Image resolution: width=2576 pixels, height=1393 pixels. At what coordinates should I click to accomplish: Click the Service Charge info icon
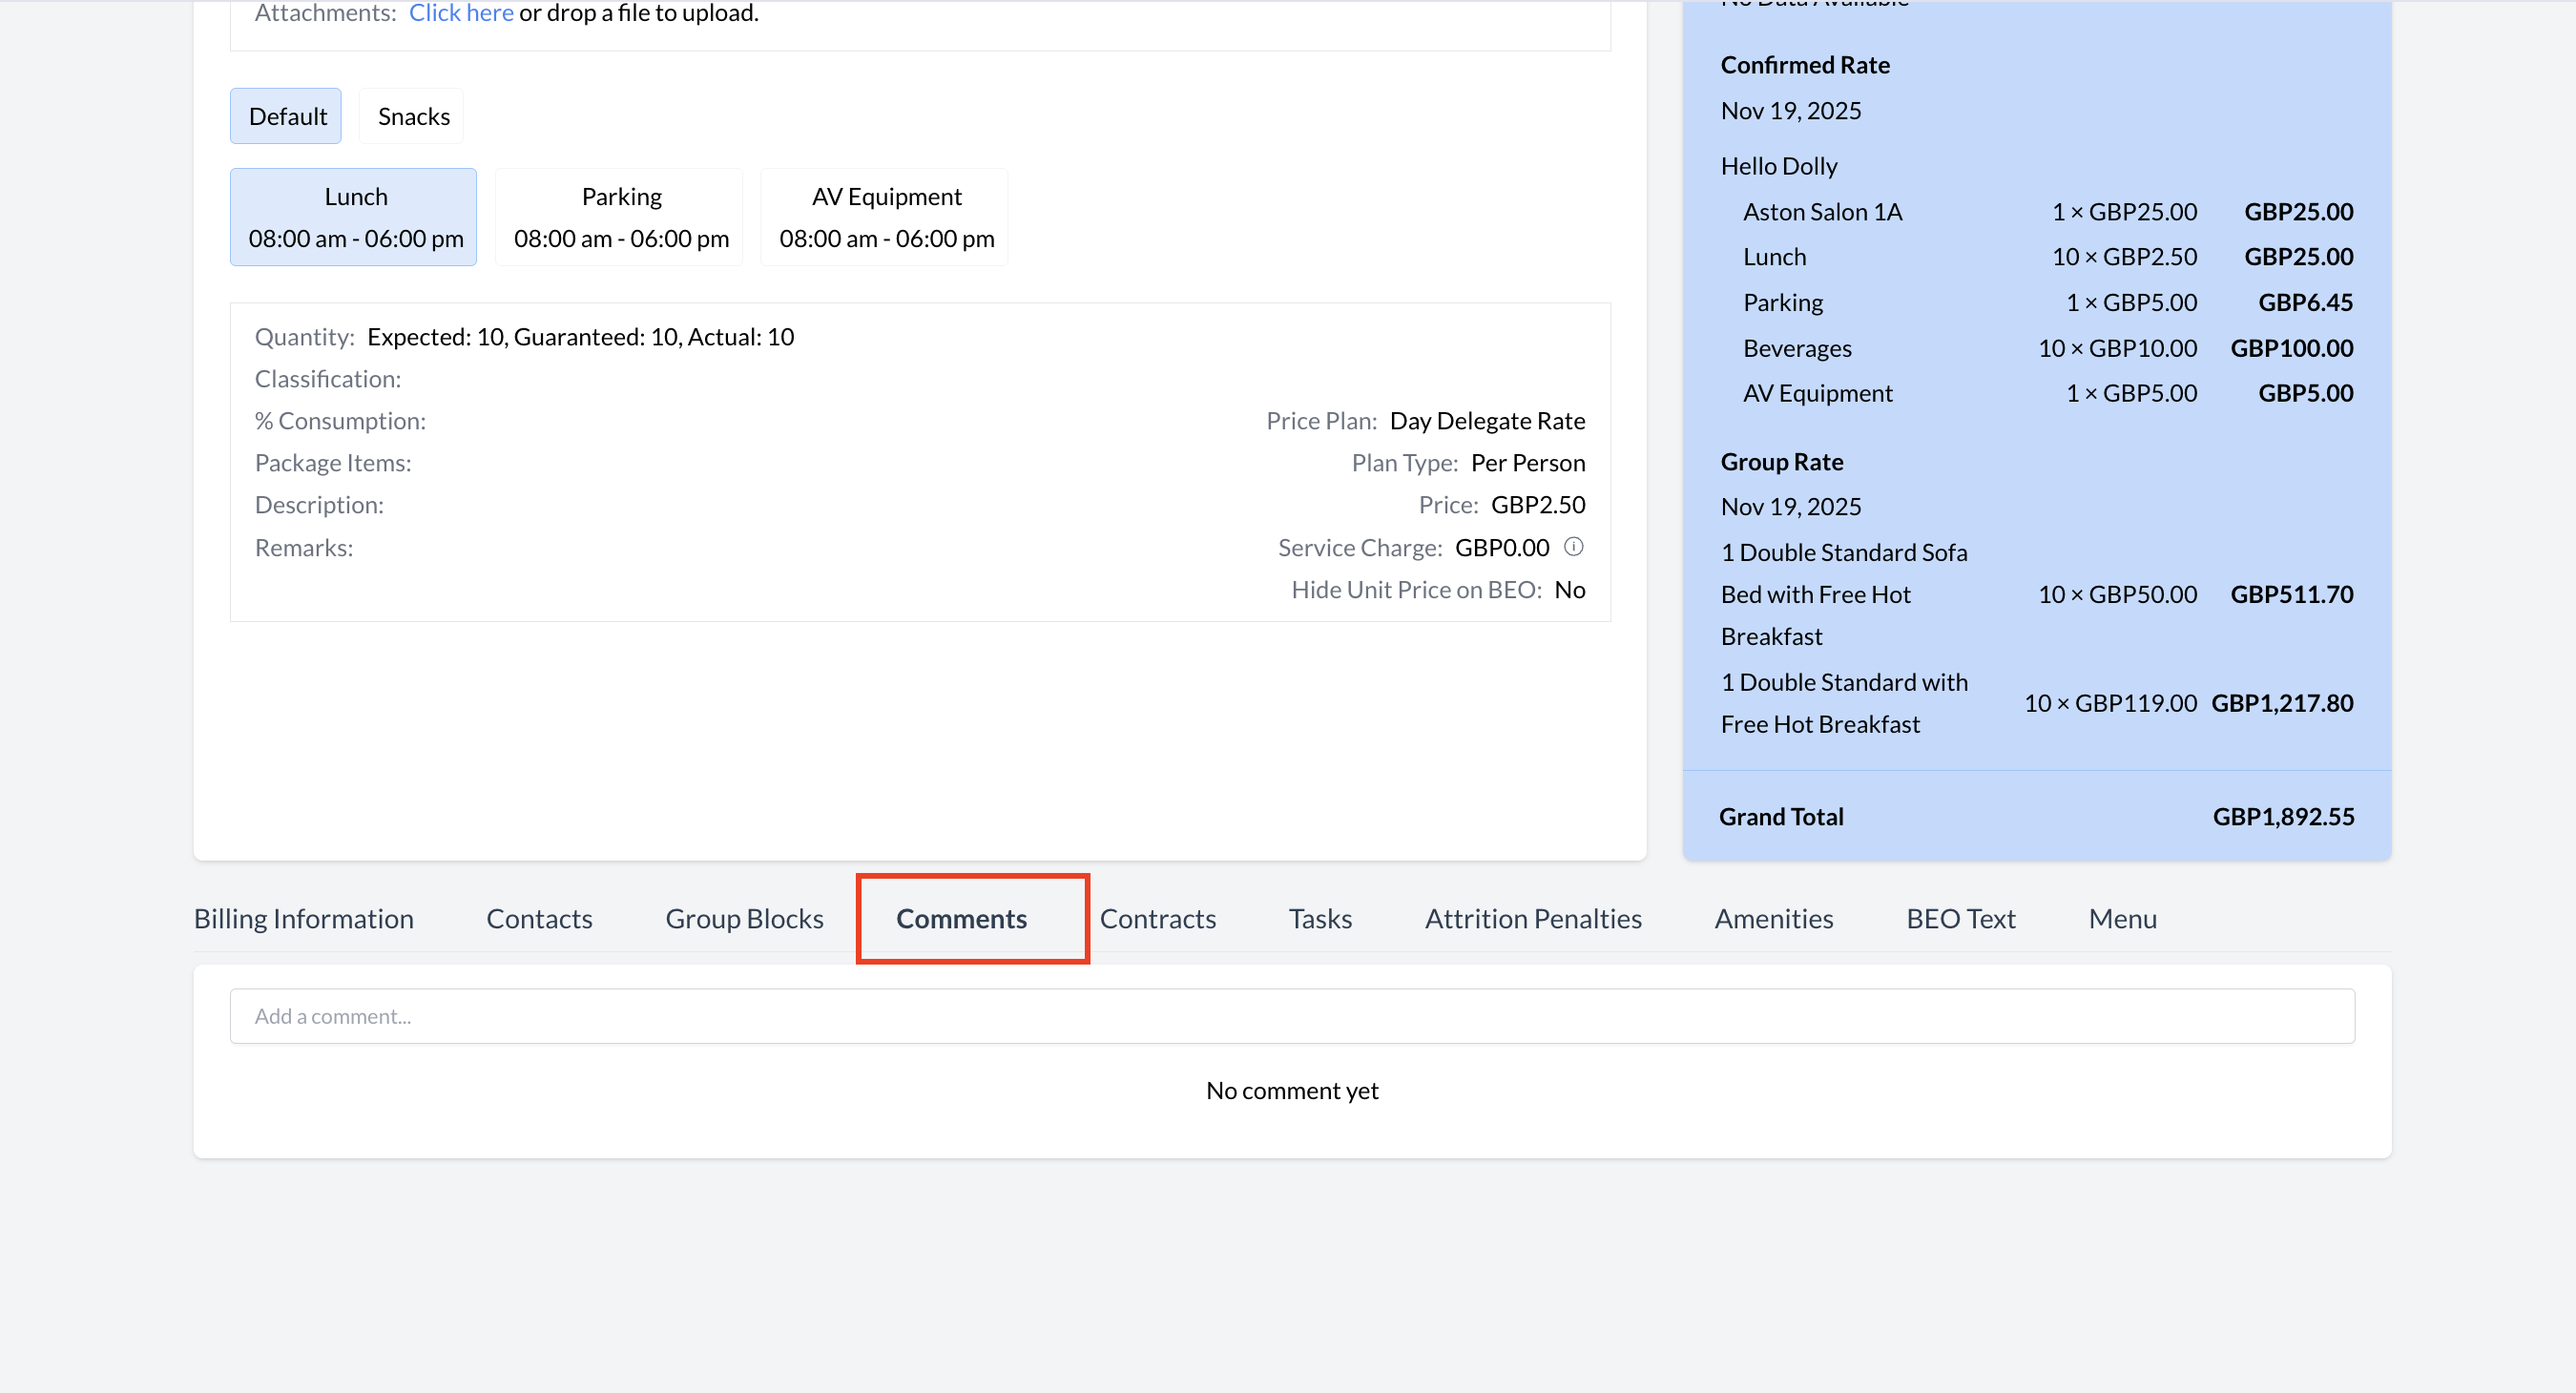[1573, 547]
